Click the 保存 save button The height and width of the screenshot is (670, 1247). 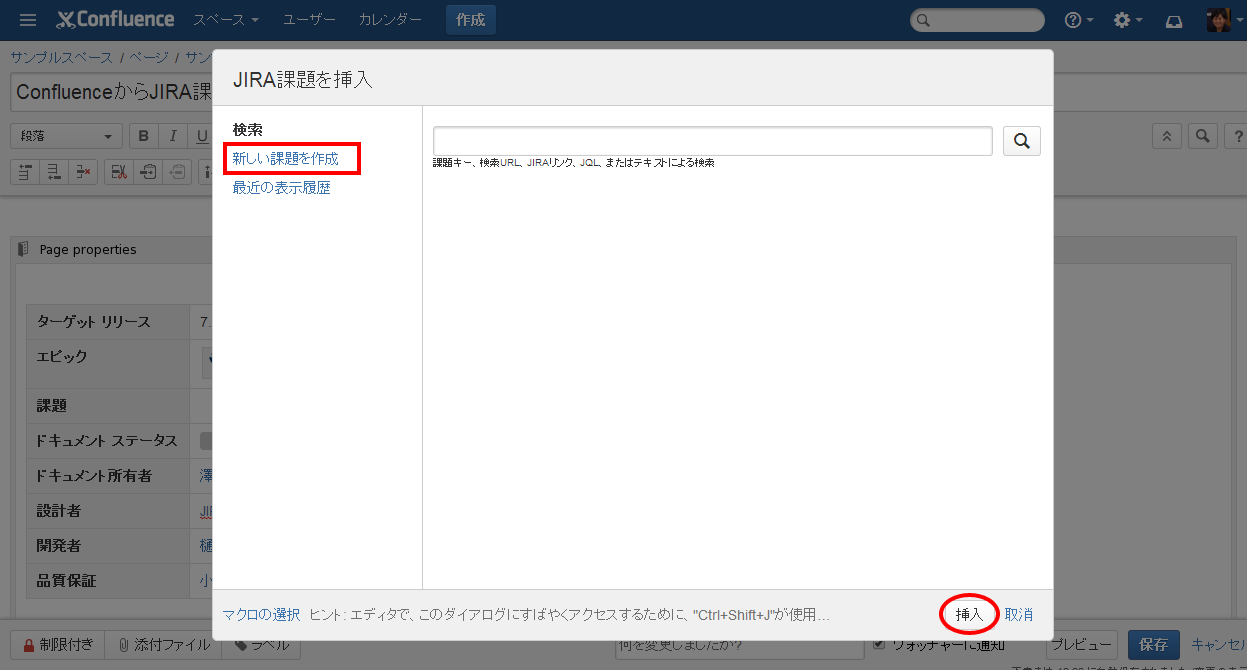tap(1154, 645)
